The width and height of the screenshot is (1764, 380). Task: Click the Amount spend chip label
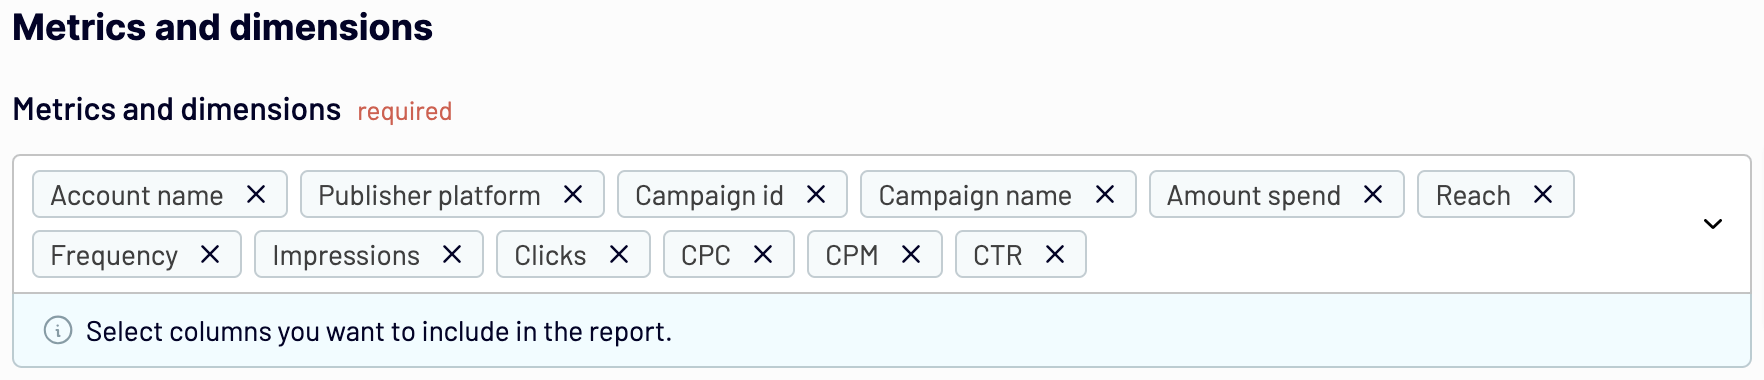point(1254,195)
